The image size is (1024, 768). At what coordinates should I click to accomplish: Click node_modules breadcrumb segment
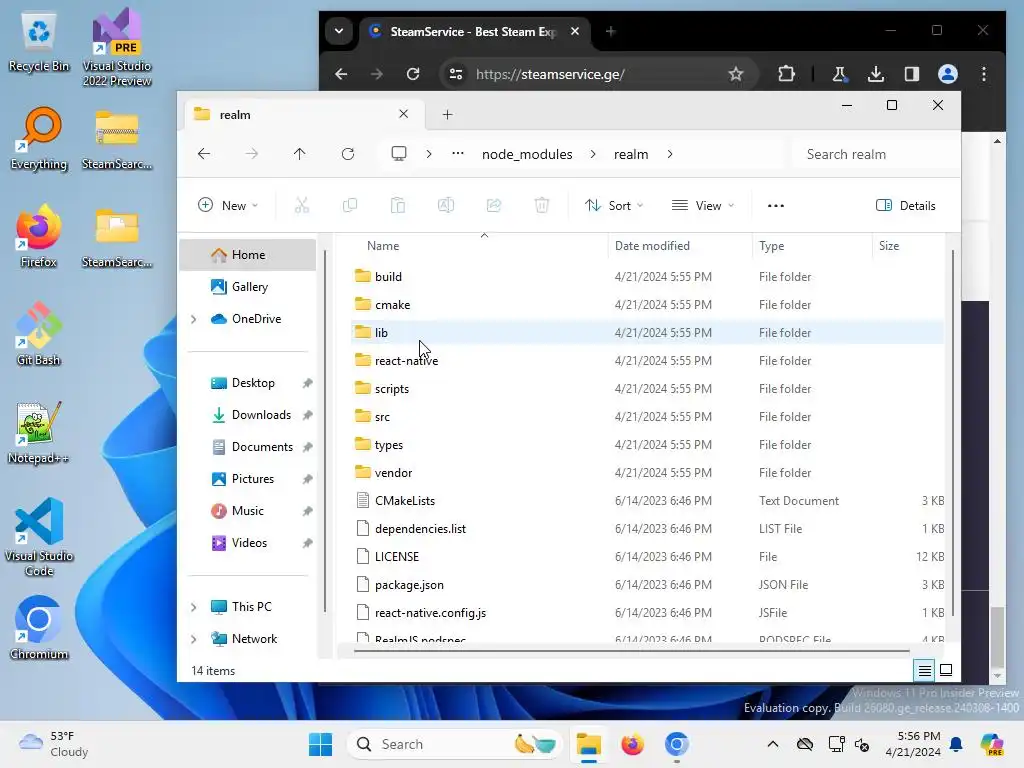coord(527,154)
